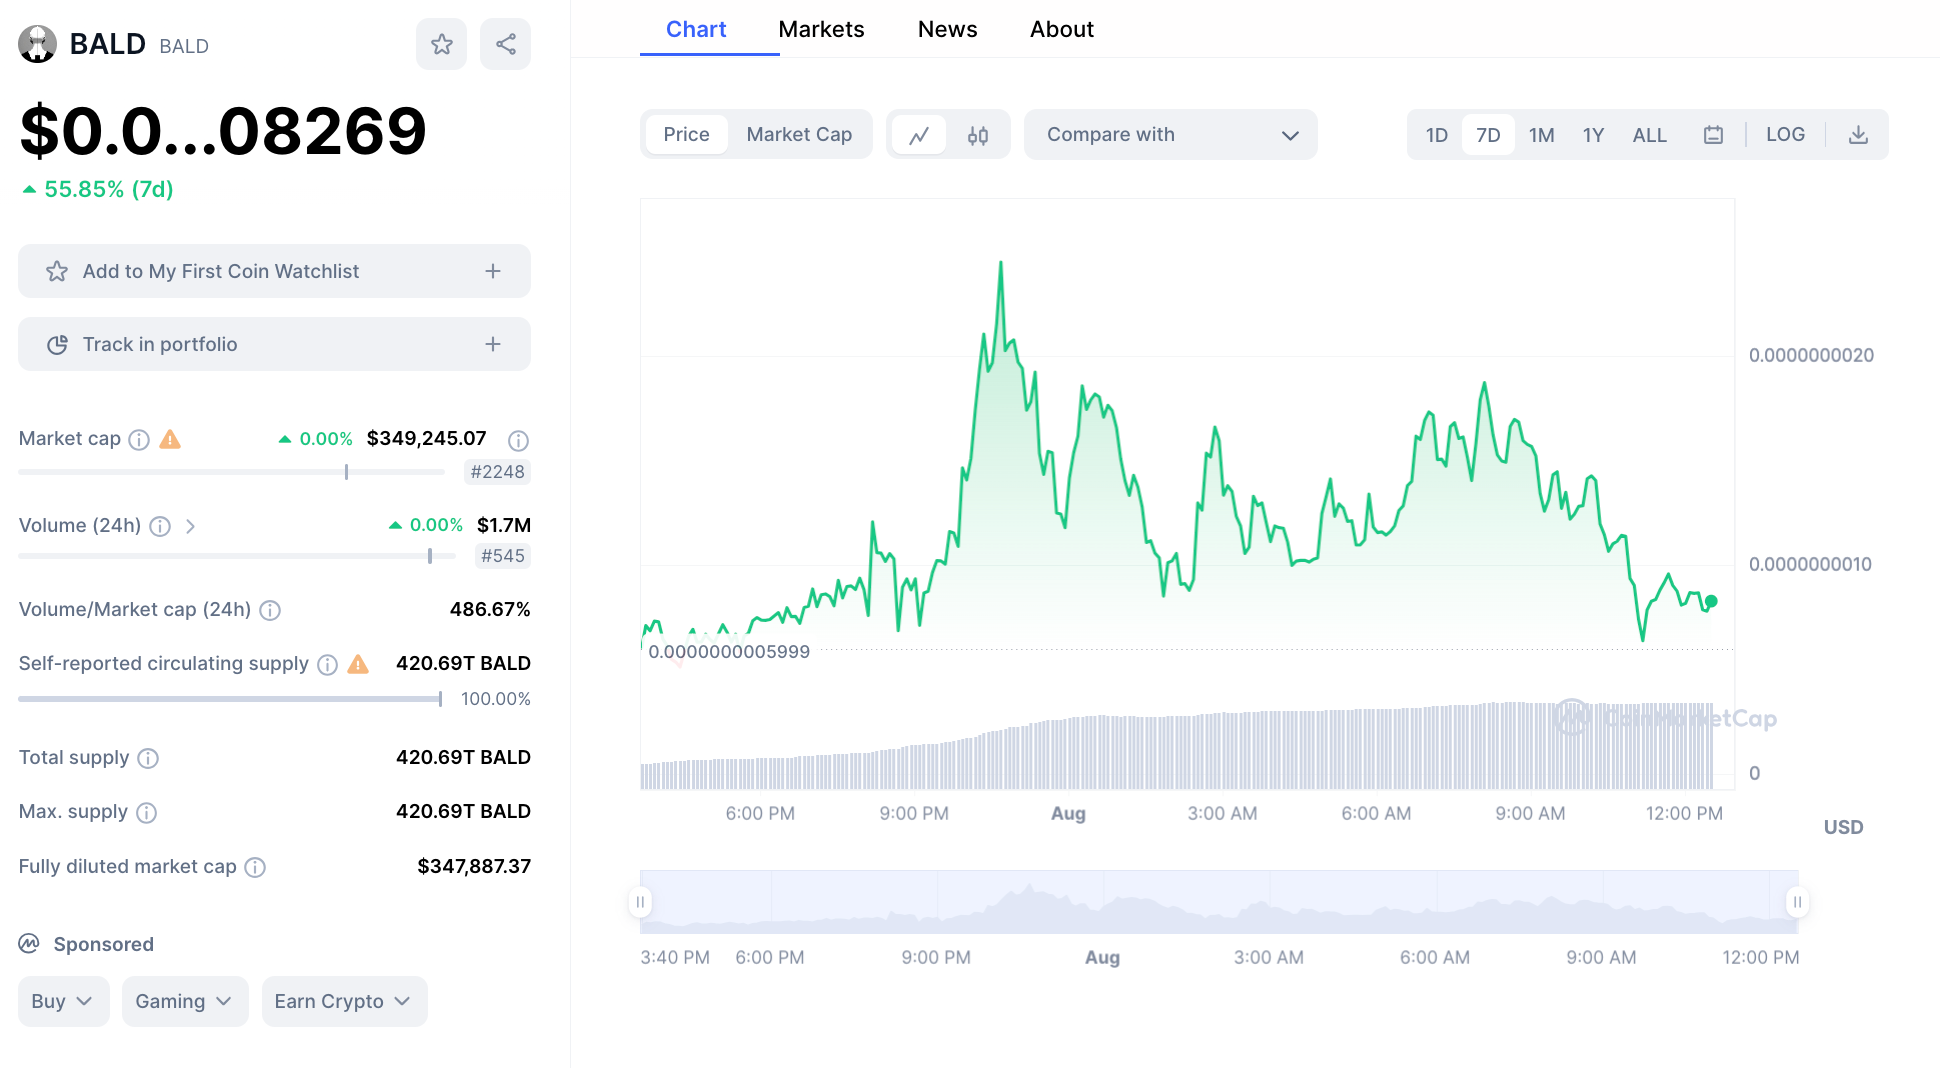Expand the Earn Crypto dropdown
The width and height of the screenshot is (1940, 1068).
pos(343,1001)
